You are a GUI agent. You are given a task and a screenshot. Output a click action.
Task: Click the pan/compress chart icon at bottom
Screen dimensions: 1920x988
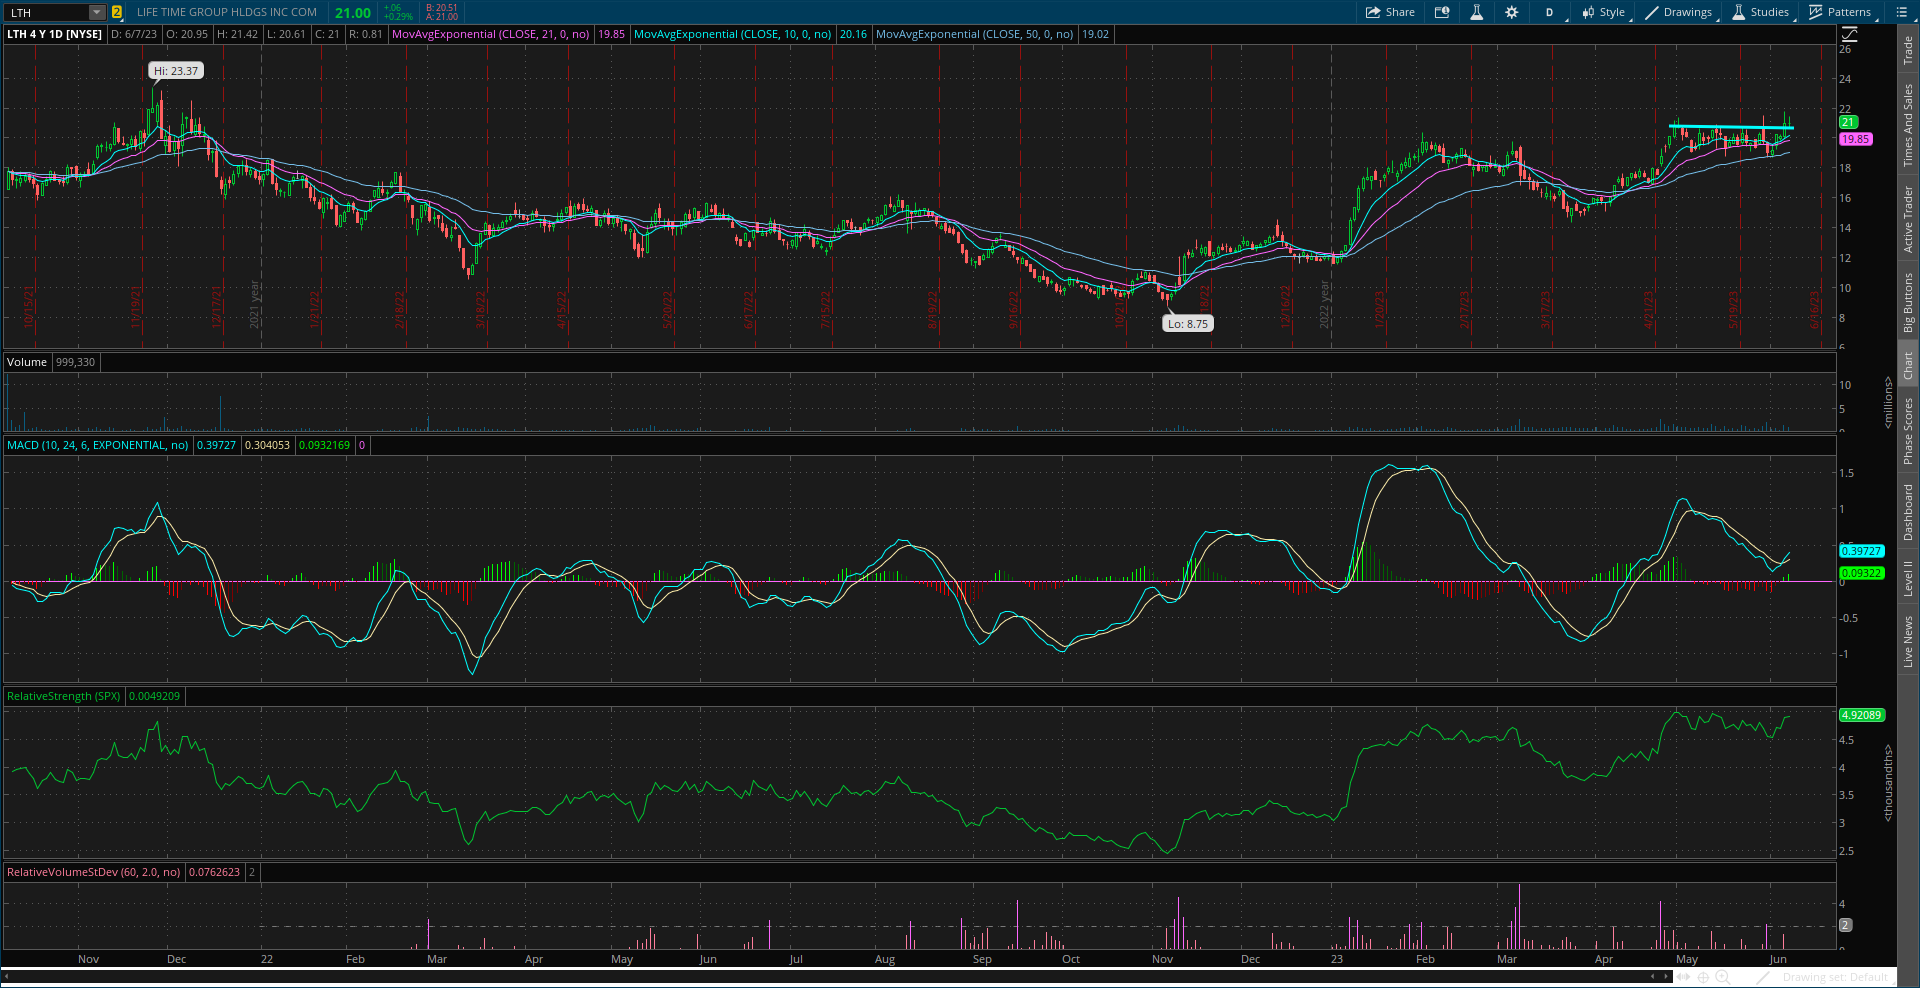(x=1685, y=977)
